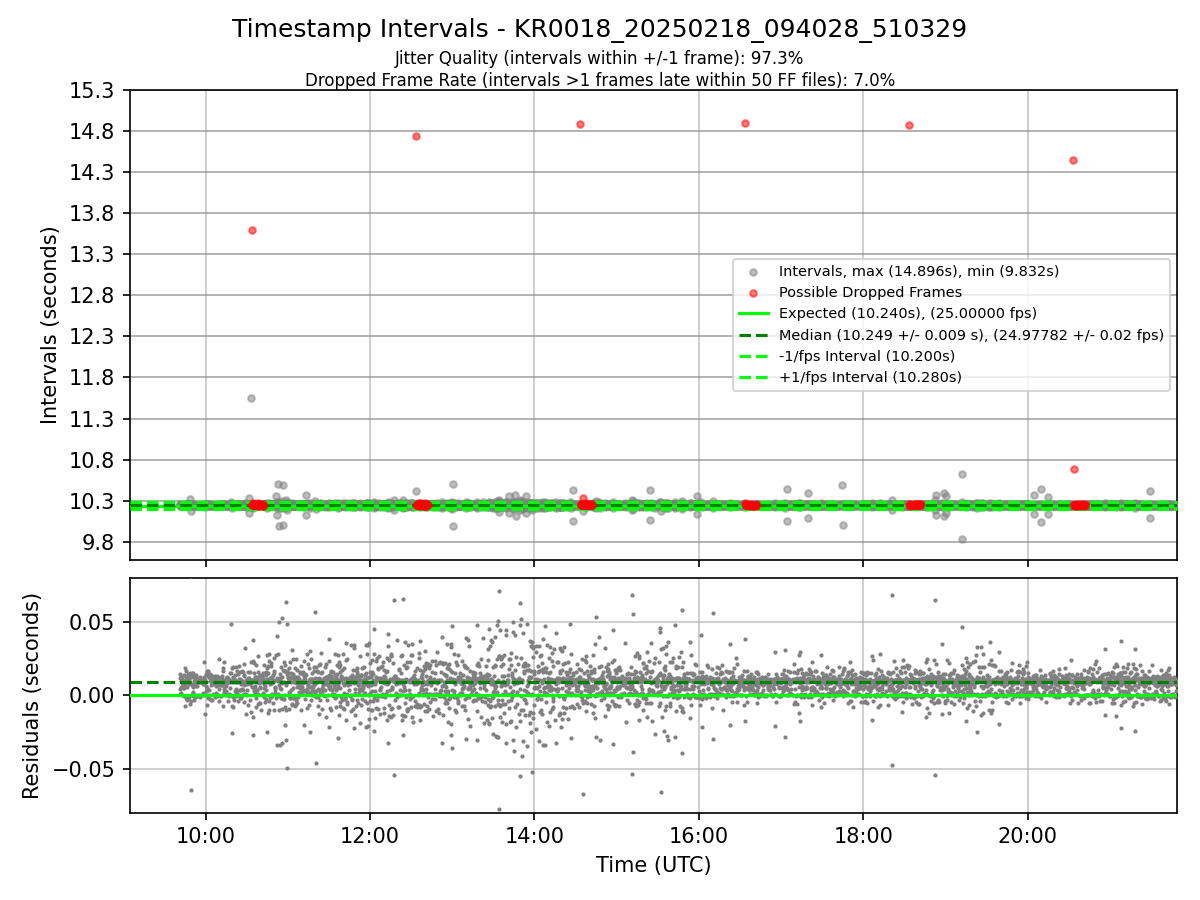Click legend entry starting with "Median (10.249"

pyautogui.click(x=971, y=335)
